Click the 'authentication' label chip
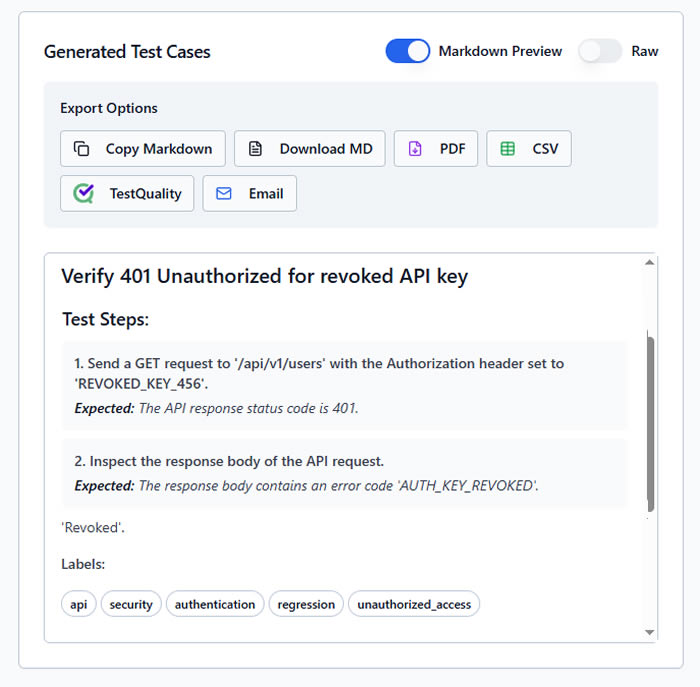This screenshot has height=687, width=700. coord(215,604)
